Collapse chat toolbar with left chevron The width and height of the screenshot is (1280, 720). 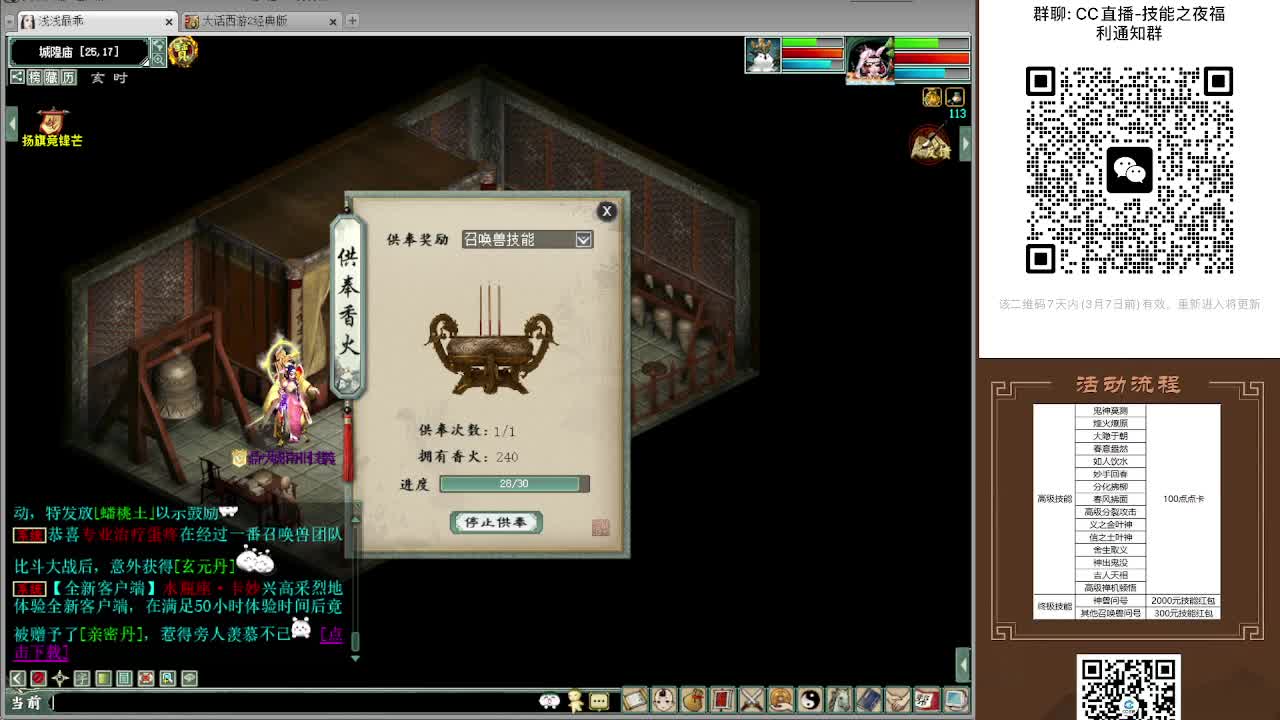coord(17,678)
